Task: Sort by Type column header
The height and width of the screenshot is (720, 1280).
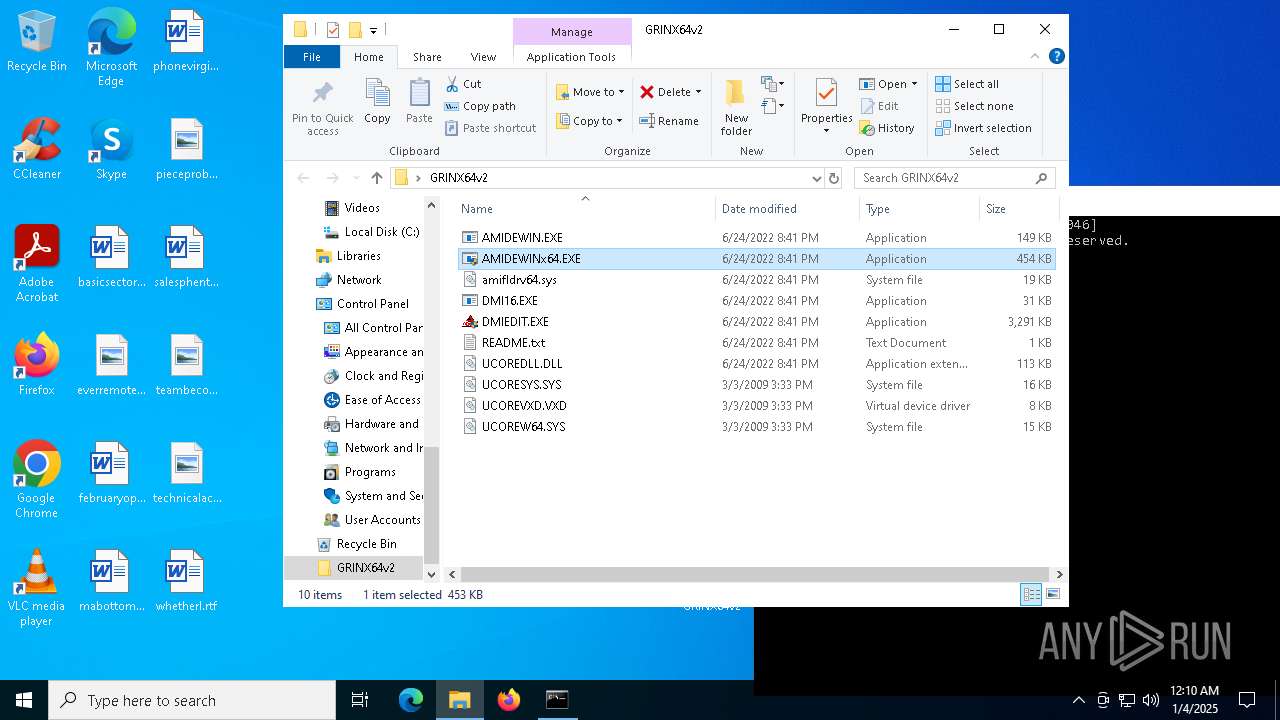Action: pos(919,209)
